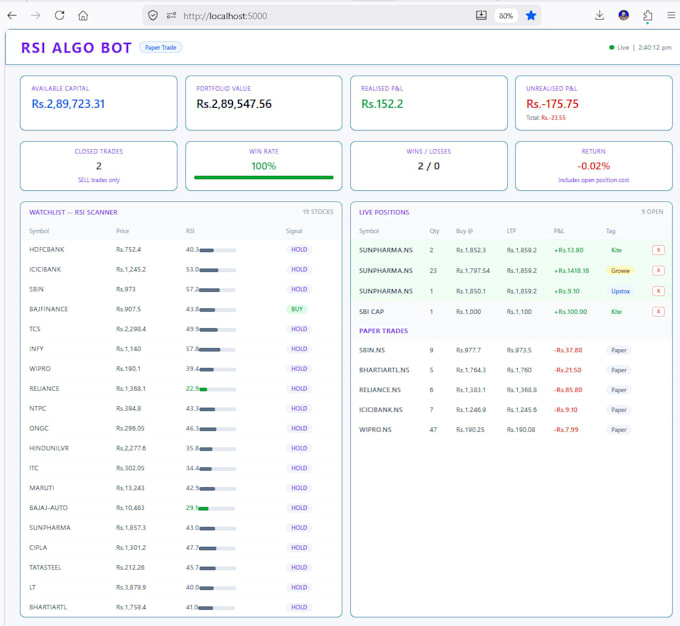Click the blue bookmark star

pyautogui.click(x=531, y=16)
